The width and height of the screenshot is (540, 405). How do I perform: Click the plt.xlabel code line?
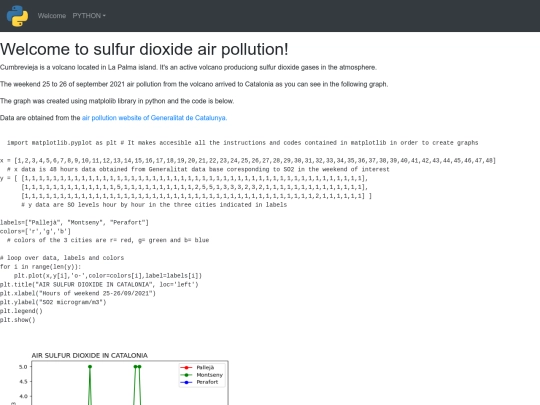(x=78, y=293)
